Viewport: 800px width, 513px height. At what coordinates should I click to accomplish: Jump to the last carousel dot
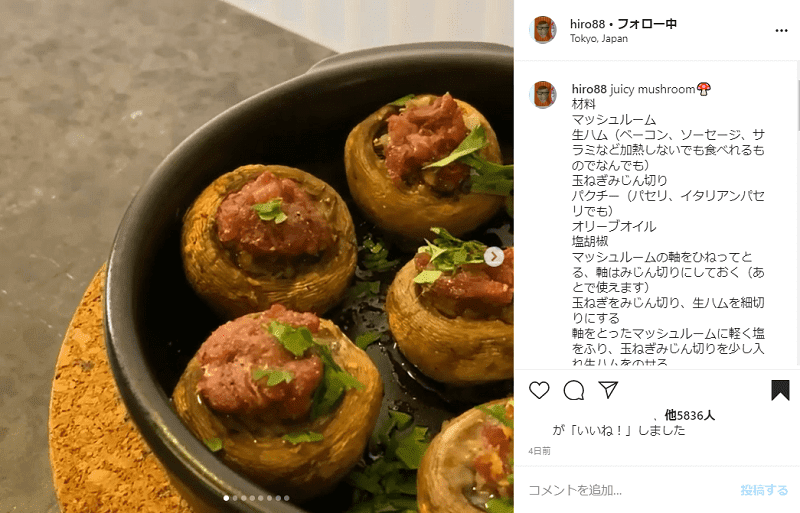286,498
